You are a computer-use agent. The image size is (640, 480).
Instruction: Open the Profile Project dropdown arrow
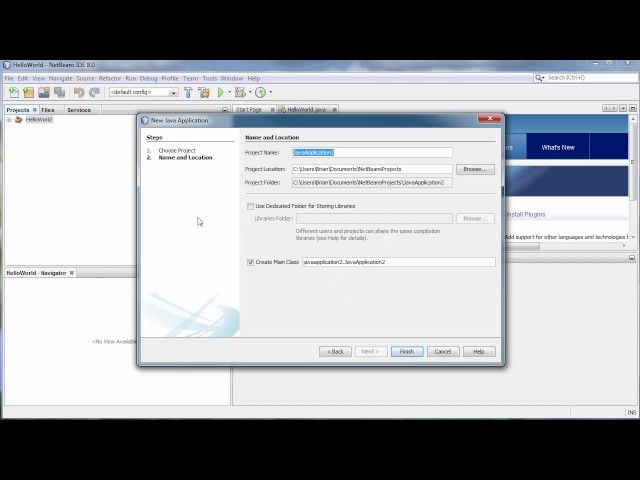270,92
